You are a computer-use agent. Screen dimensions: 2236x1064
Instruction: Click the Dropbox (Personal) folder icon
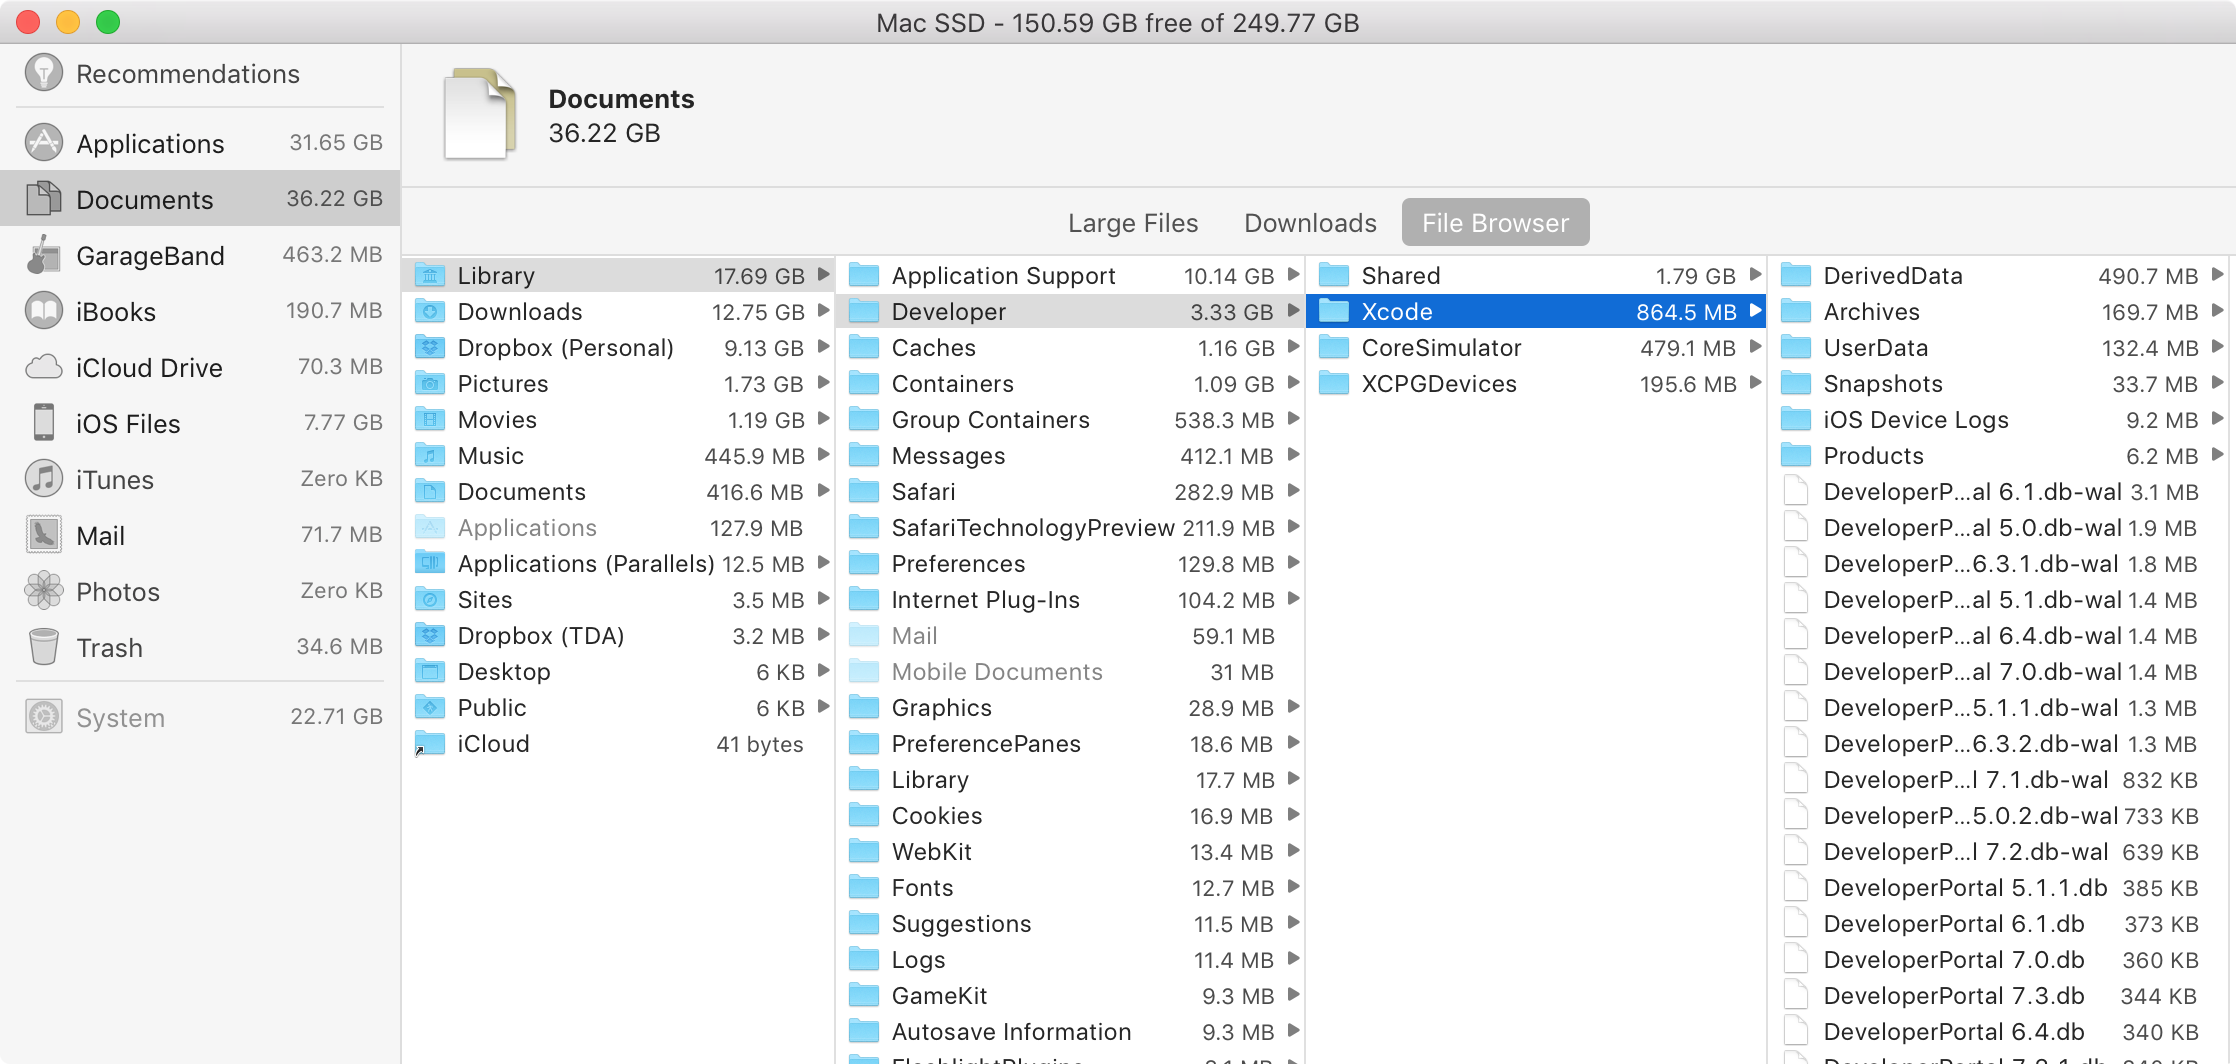pos(430,348)
